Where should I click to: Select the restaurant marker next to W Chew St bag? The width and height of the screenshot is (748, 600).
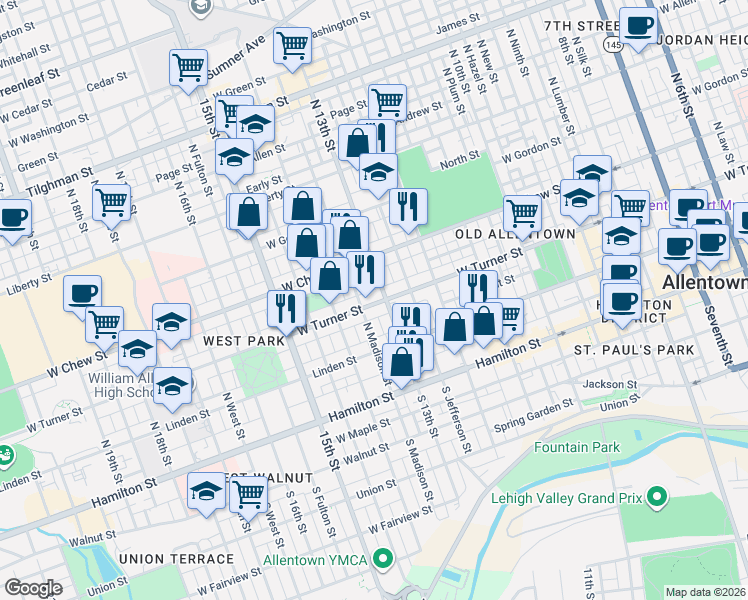coord(366,270)
